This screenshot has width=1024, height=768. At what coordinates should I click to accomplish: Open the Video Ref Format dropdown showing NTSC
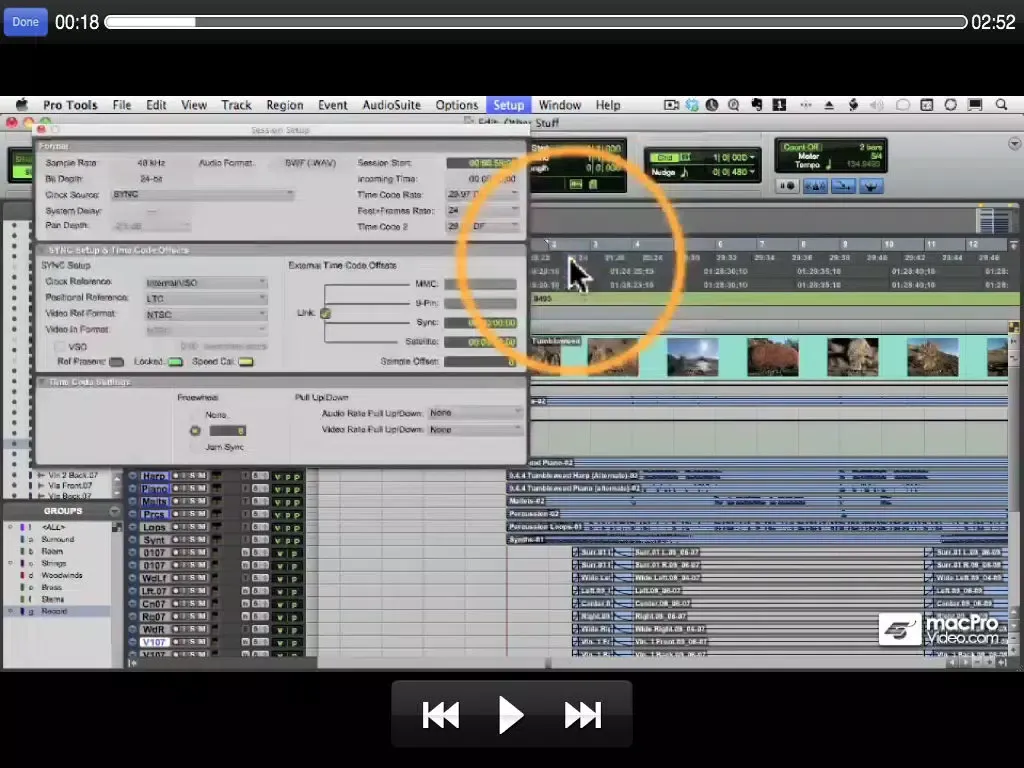206,314
